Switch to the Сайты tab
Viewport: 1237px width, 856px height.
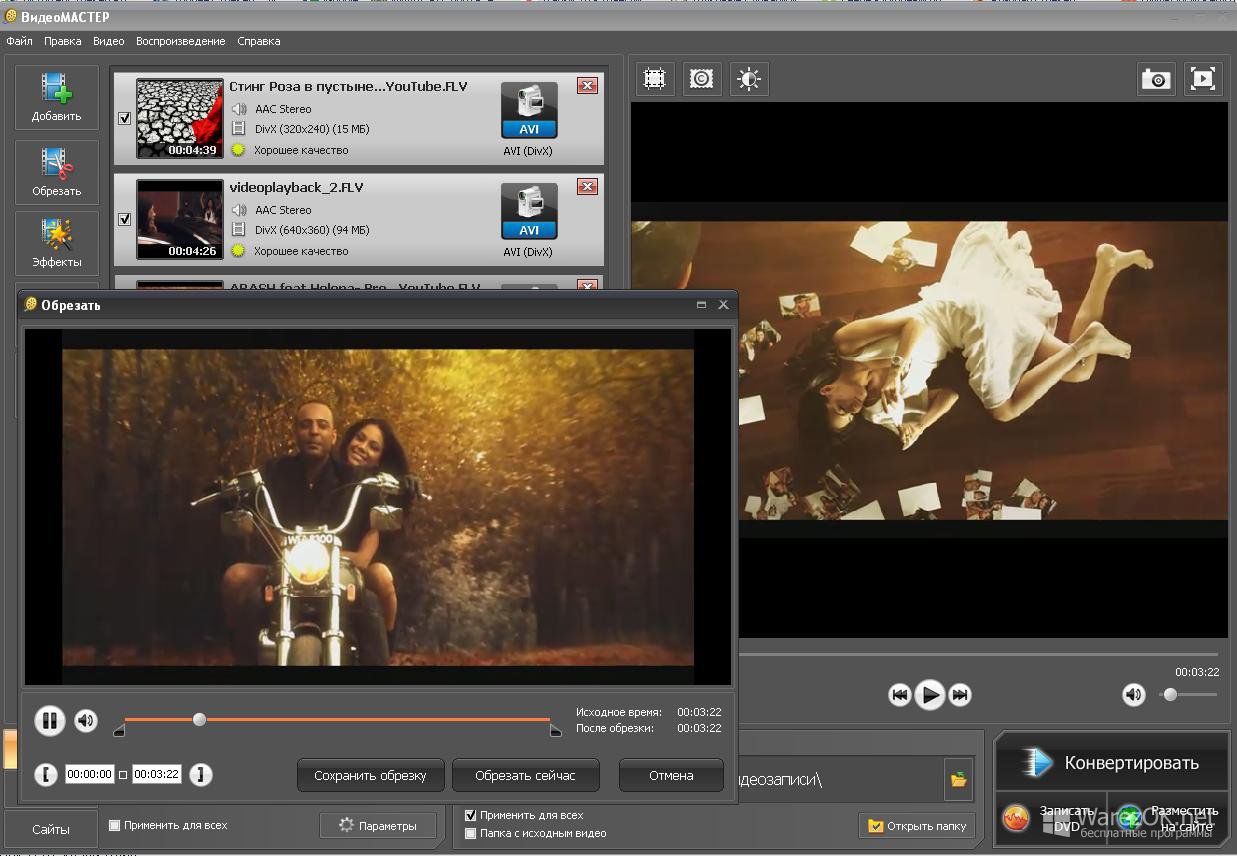pyautogui.click(x=50, y=829)
